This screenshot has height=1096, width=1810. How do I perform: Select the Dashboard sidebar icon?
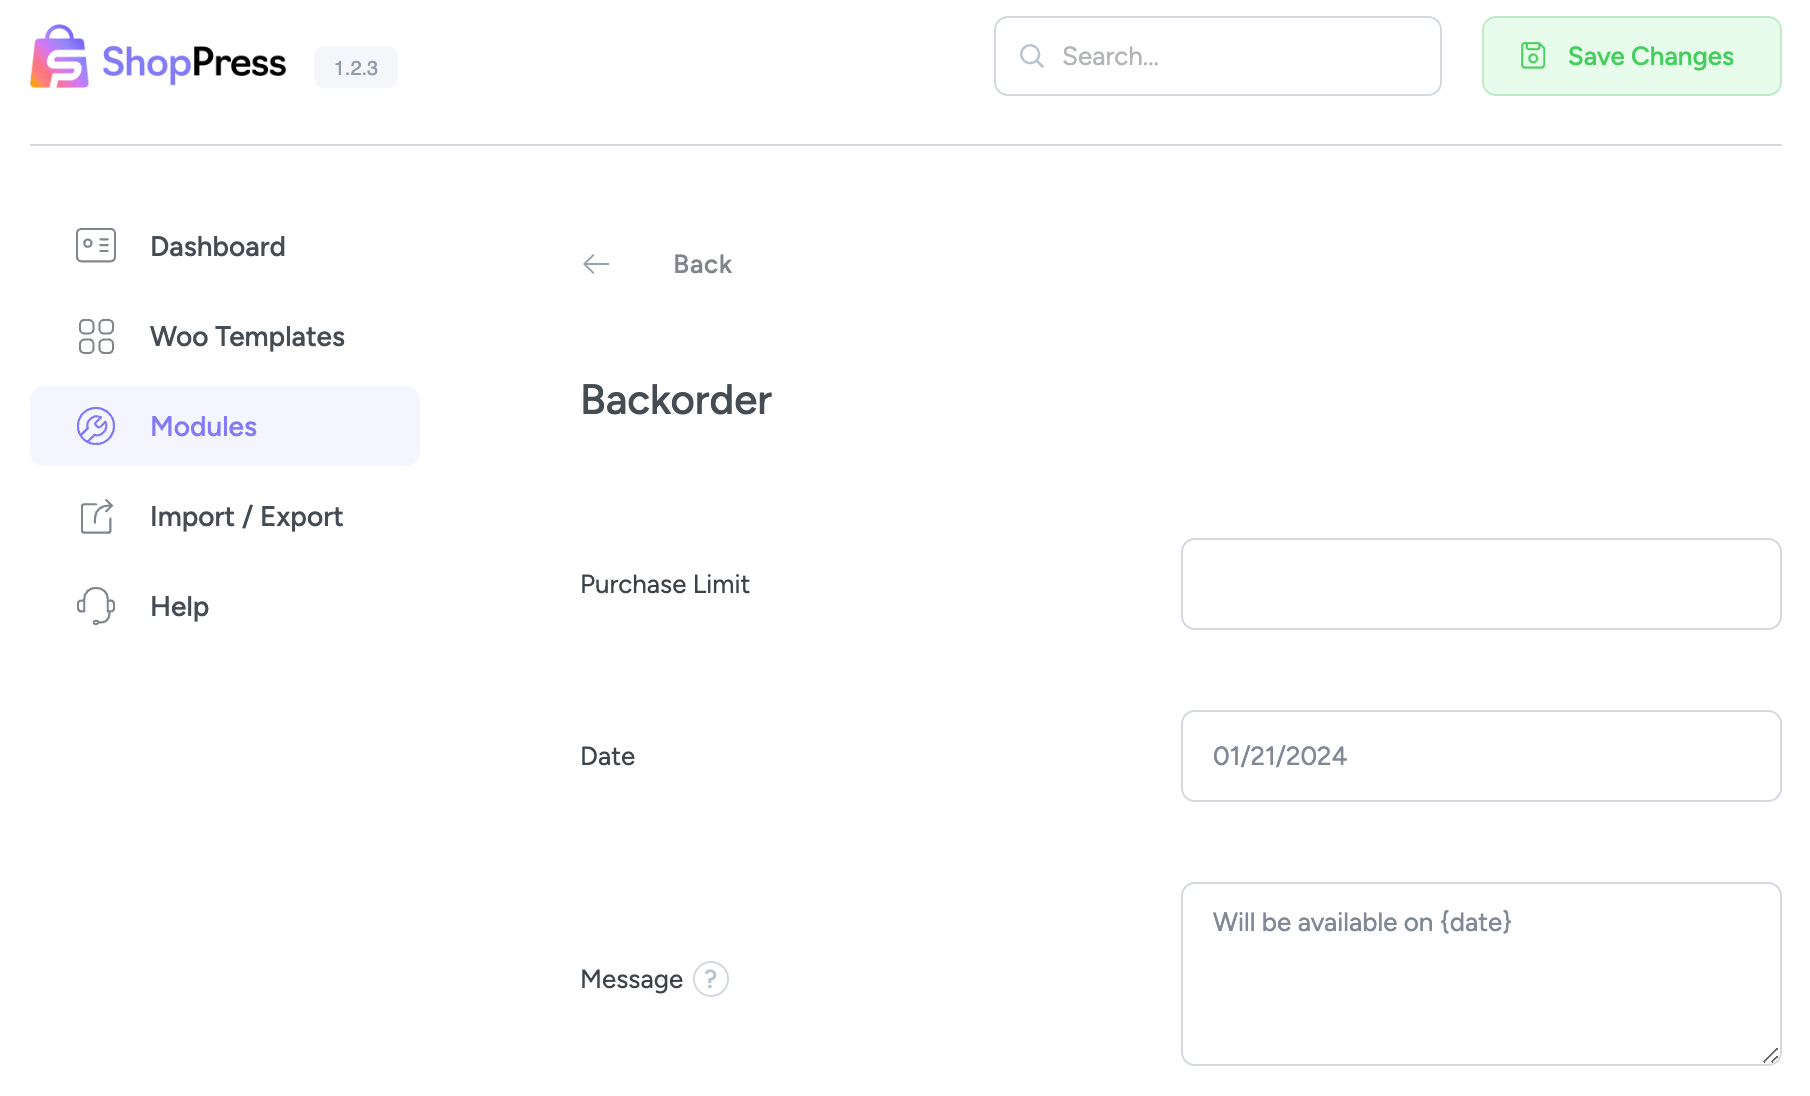tap(95, 245)
